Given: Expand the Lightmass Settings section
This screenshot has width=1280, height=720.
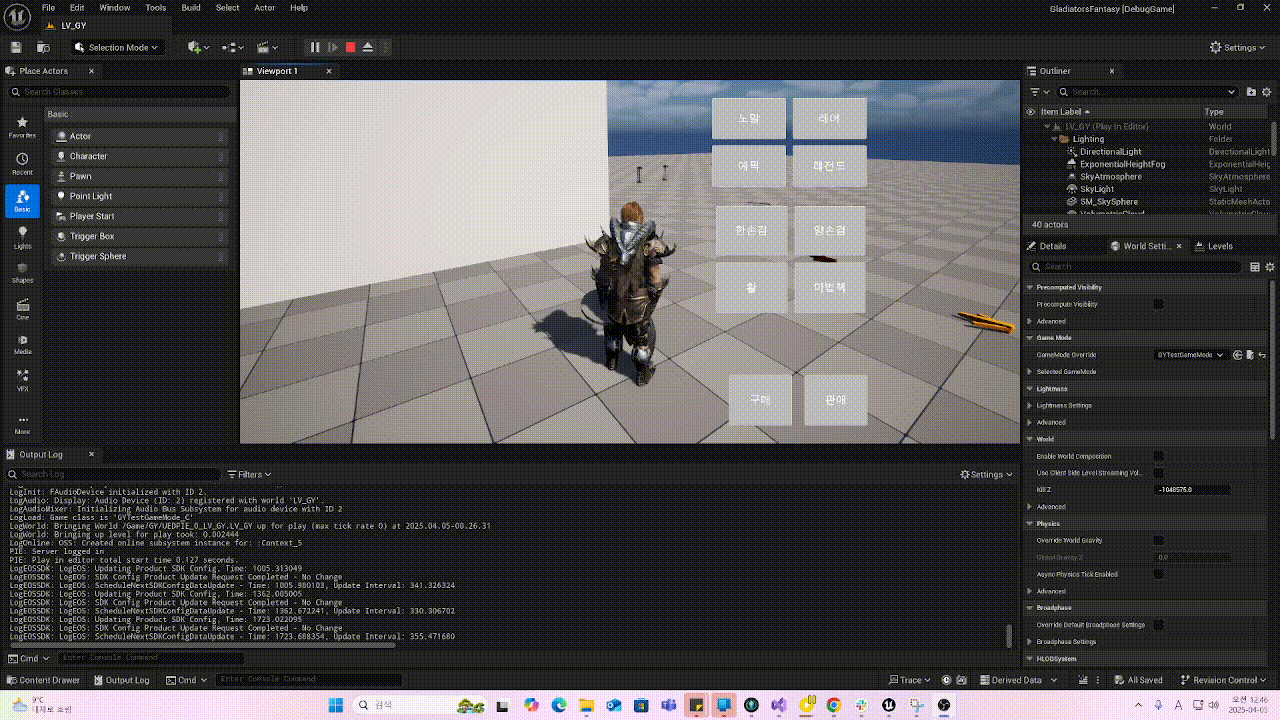Looking at the screenshot, I should click(x=1031, y=405).
